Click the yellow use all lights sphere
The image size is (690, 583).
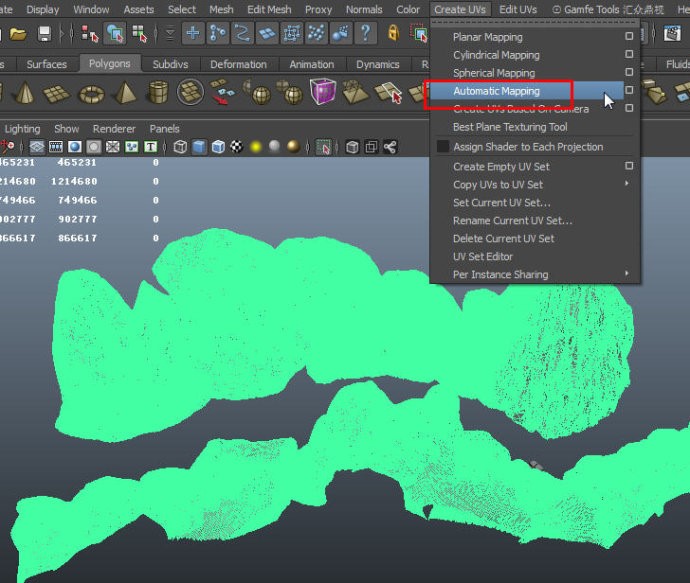[x=256, y=147]
